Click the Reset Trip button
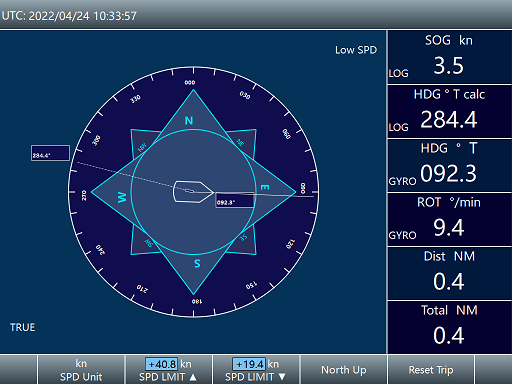512x384 pixels. point(431,370)
